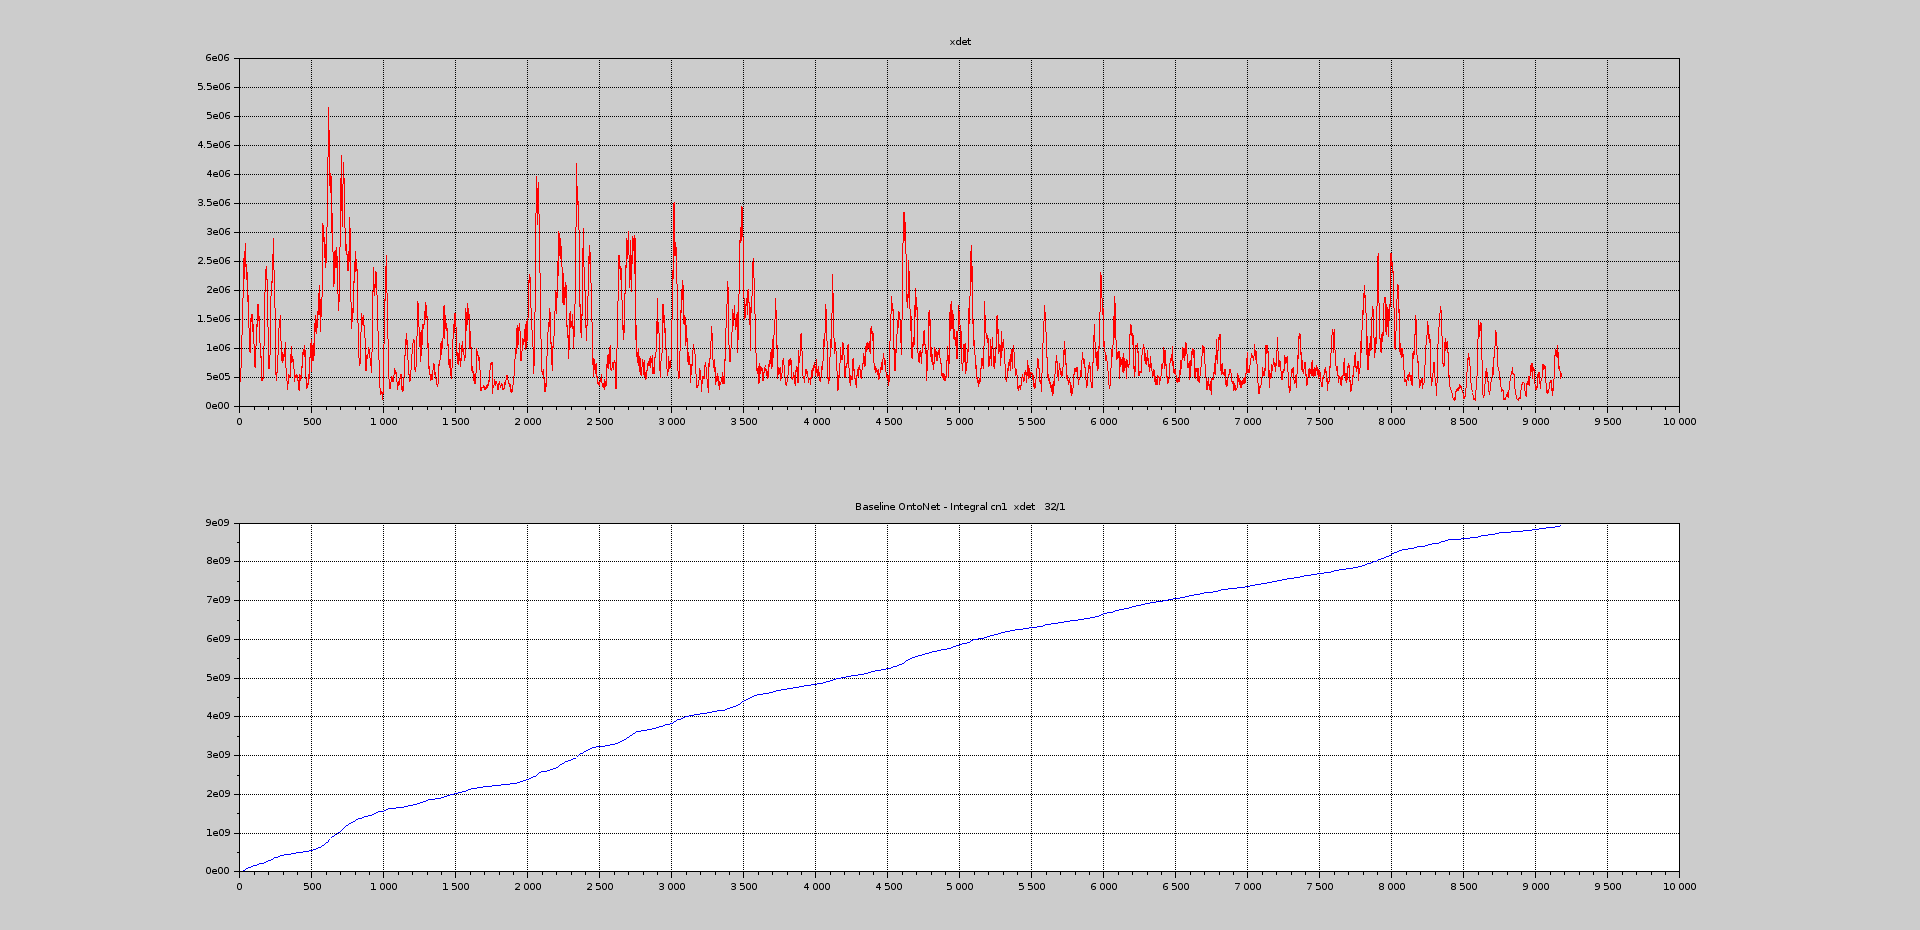The width and height of the screenshot is (1920, 930).
Task: Click "10 000" x-axis label under bottom plot
Action: (1679, 887)
